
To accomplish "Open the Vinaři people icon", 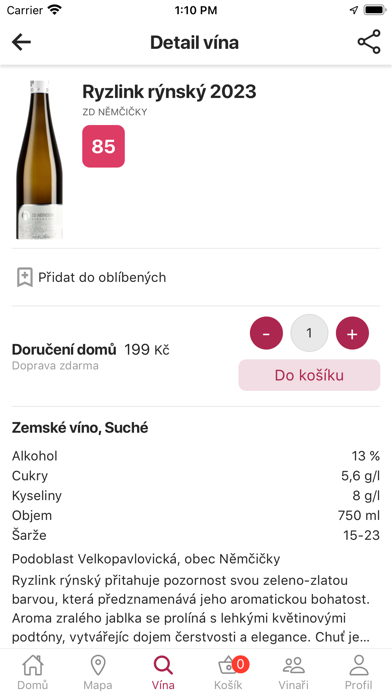I will [293, 666].
